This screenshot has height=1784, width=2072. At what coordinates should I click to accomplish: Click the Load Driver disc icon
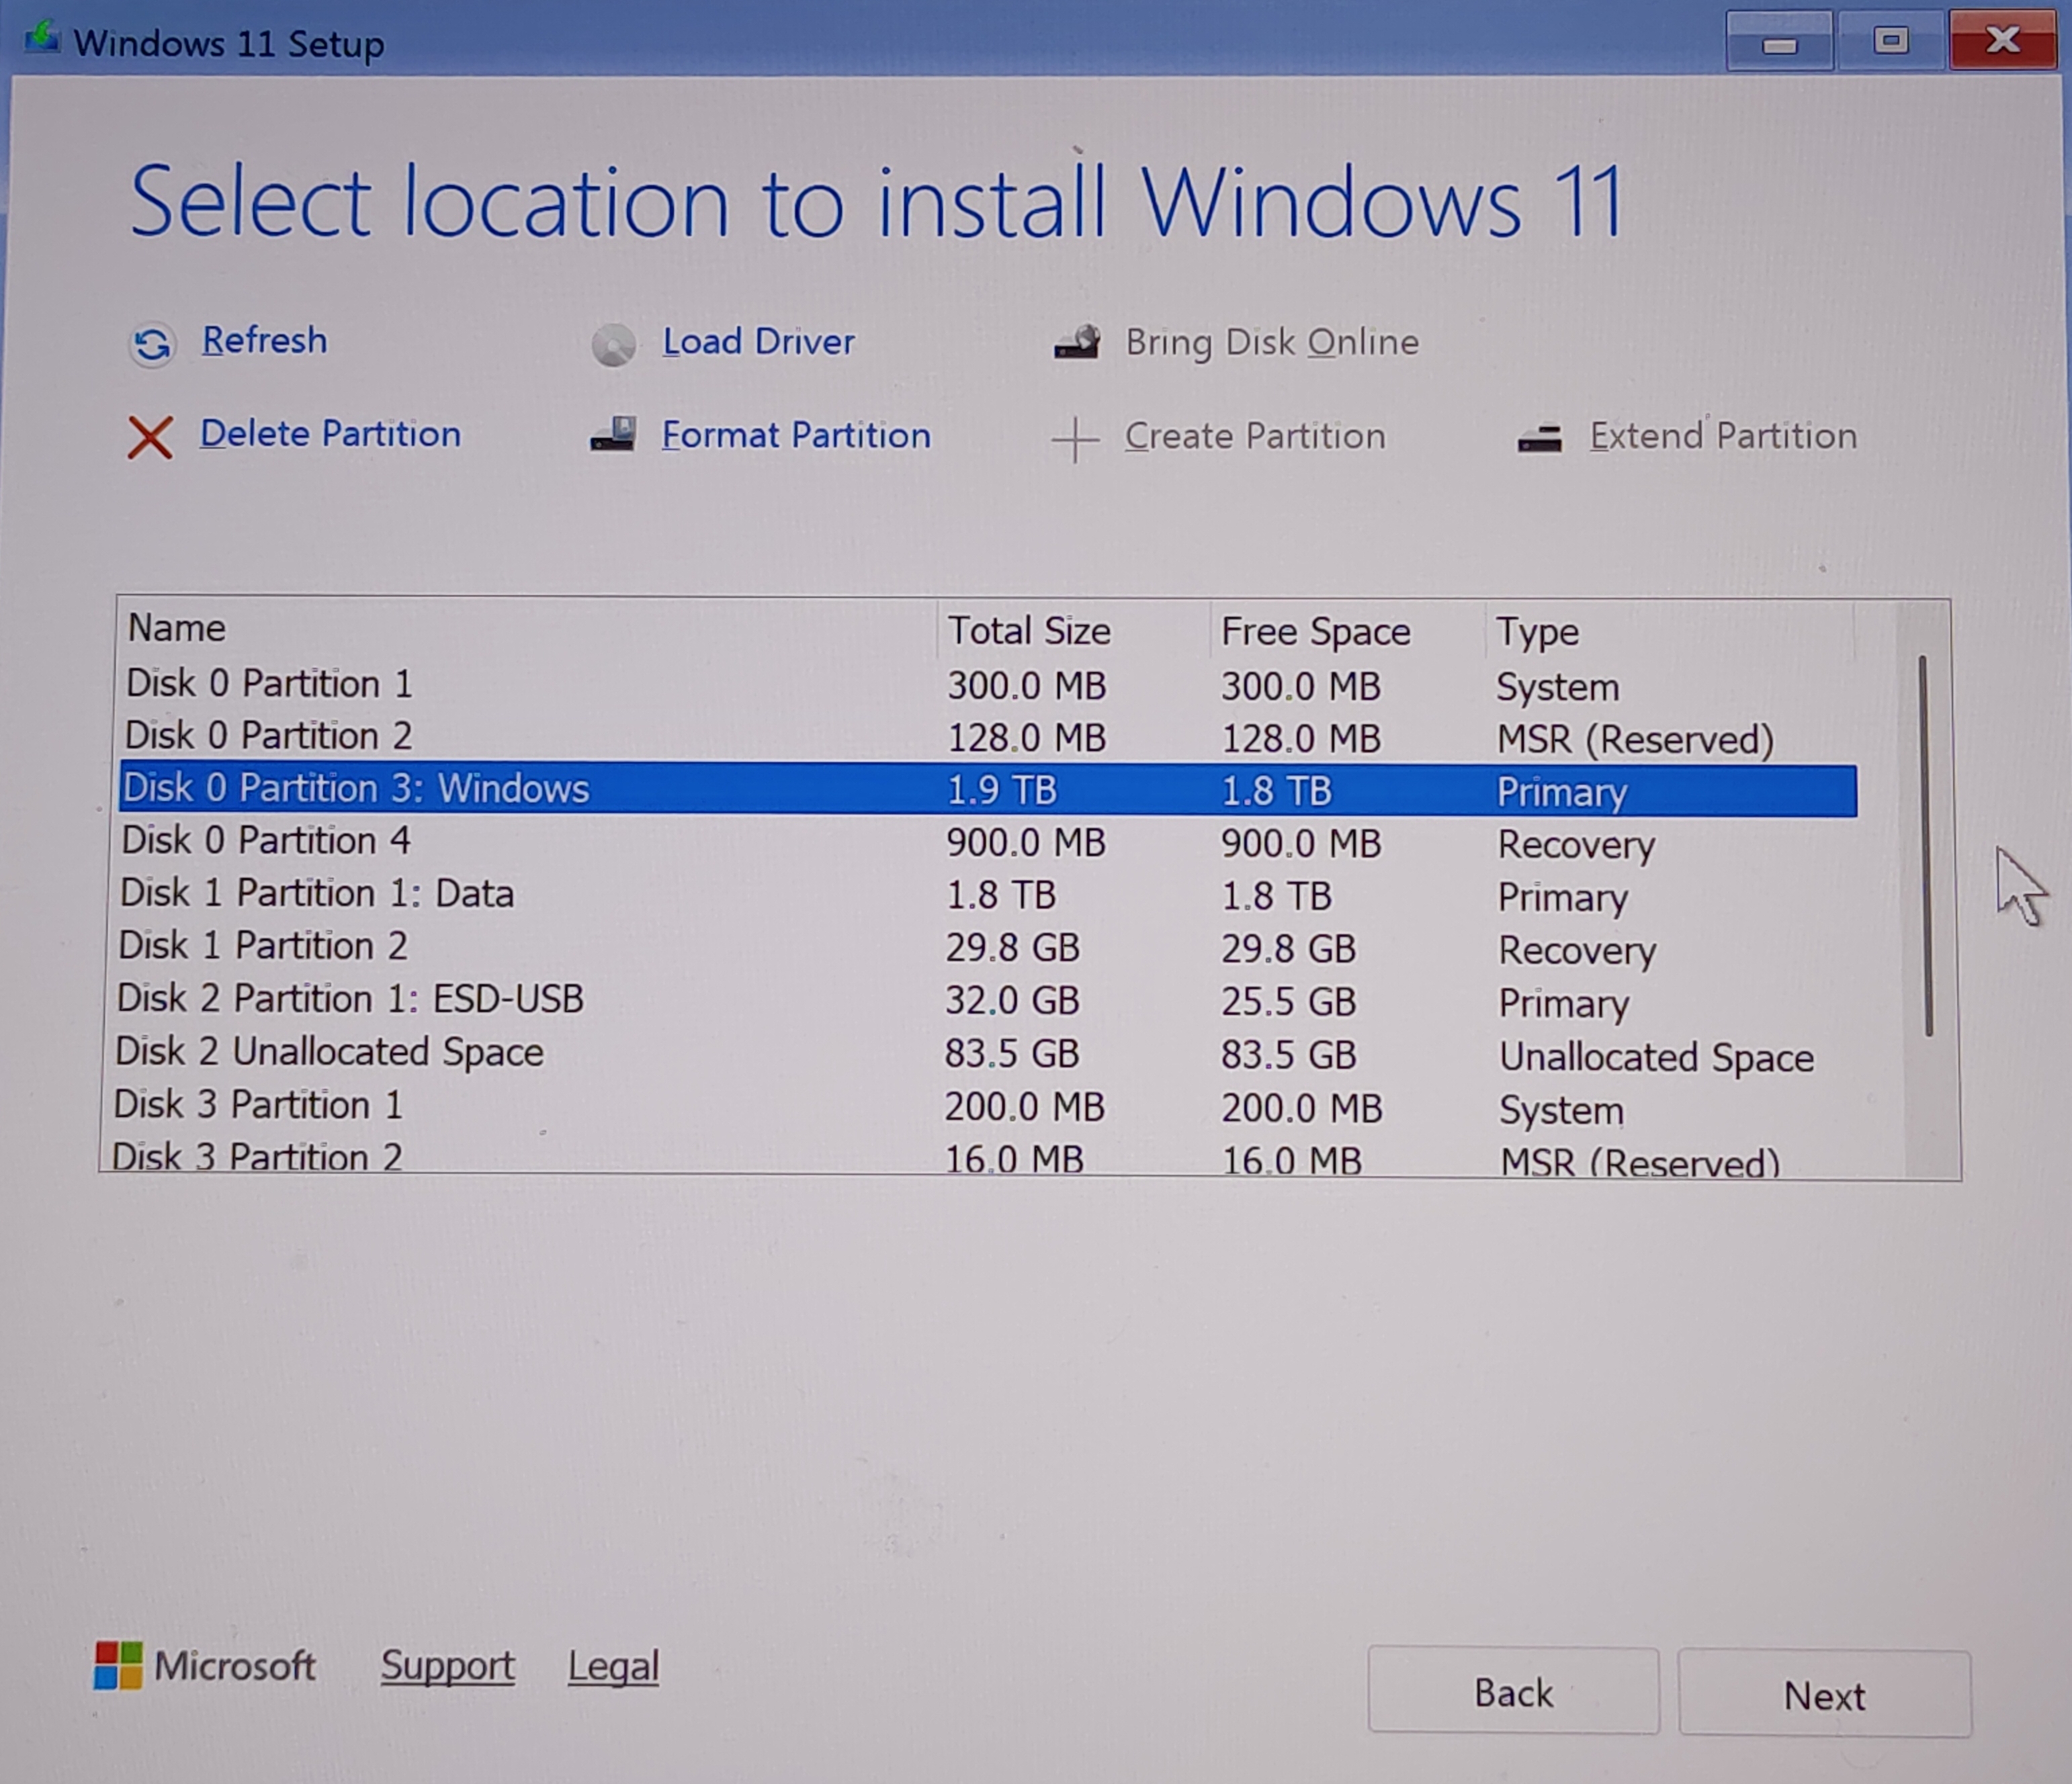(x=613, y=346)
